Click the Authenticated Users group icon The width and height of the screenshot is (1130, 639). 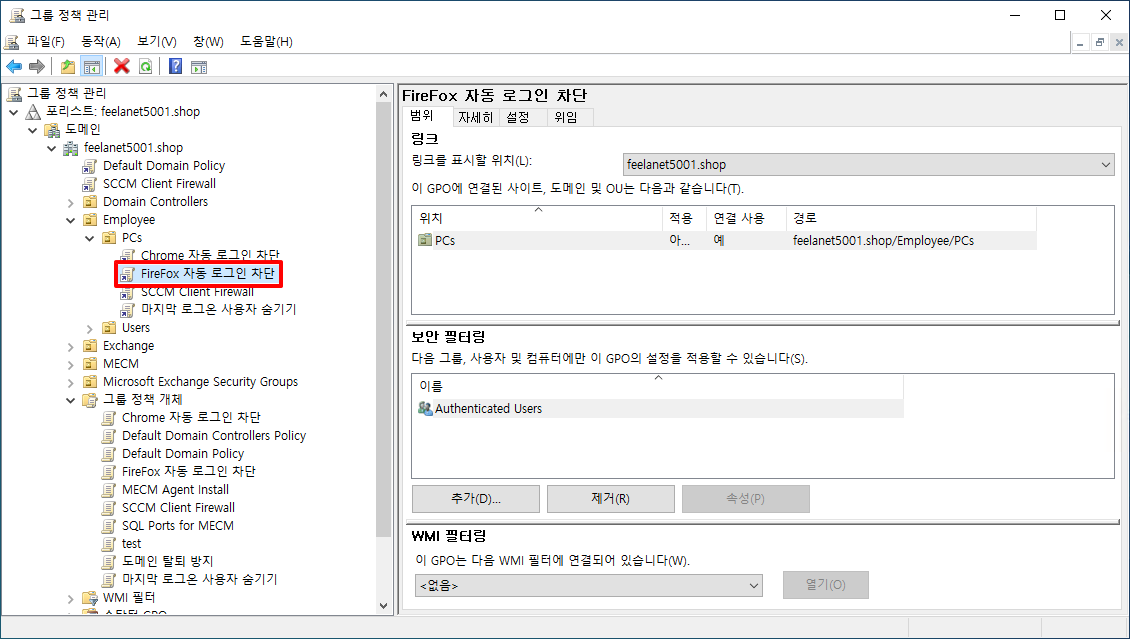point(425,408)
